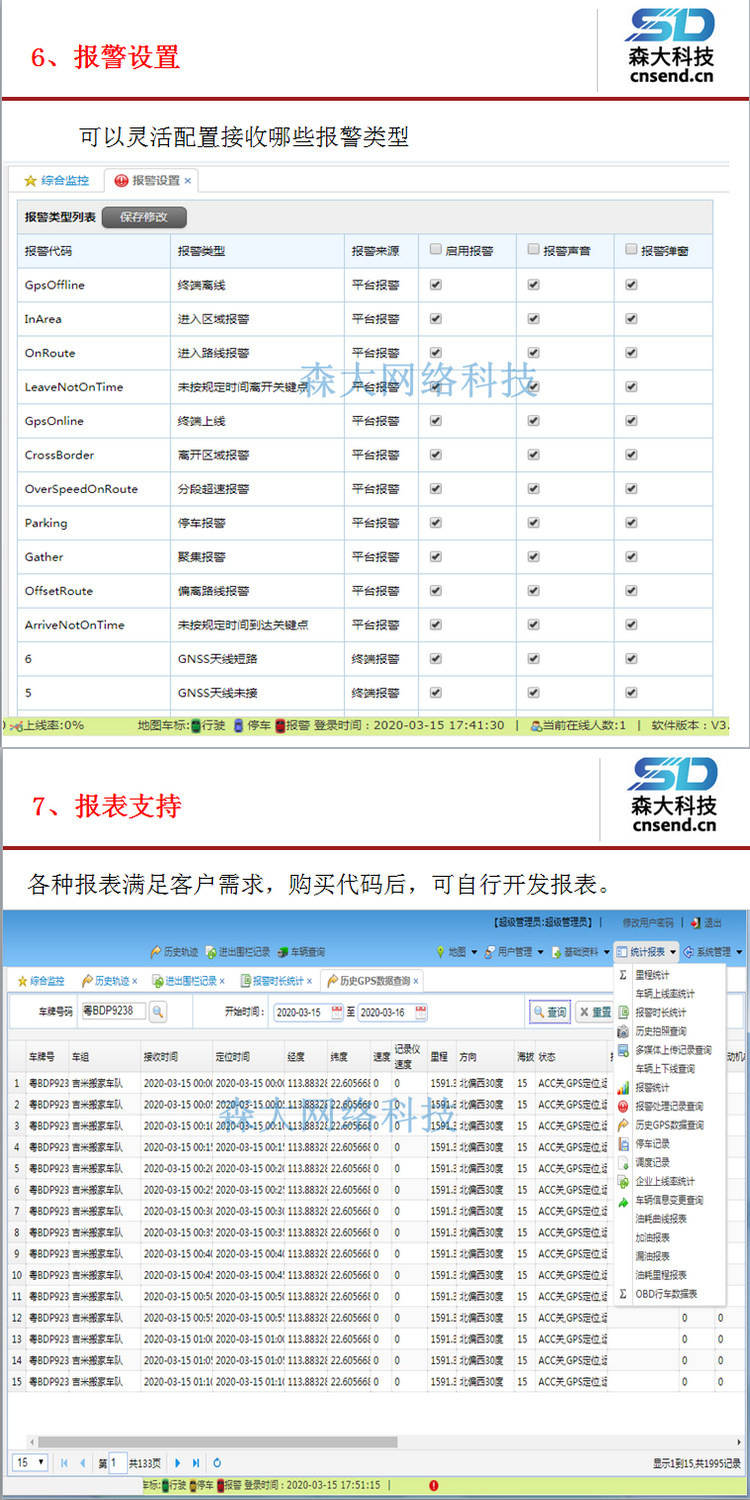Choose 车辆上下线查询 from the menu

pos(664,1069)
